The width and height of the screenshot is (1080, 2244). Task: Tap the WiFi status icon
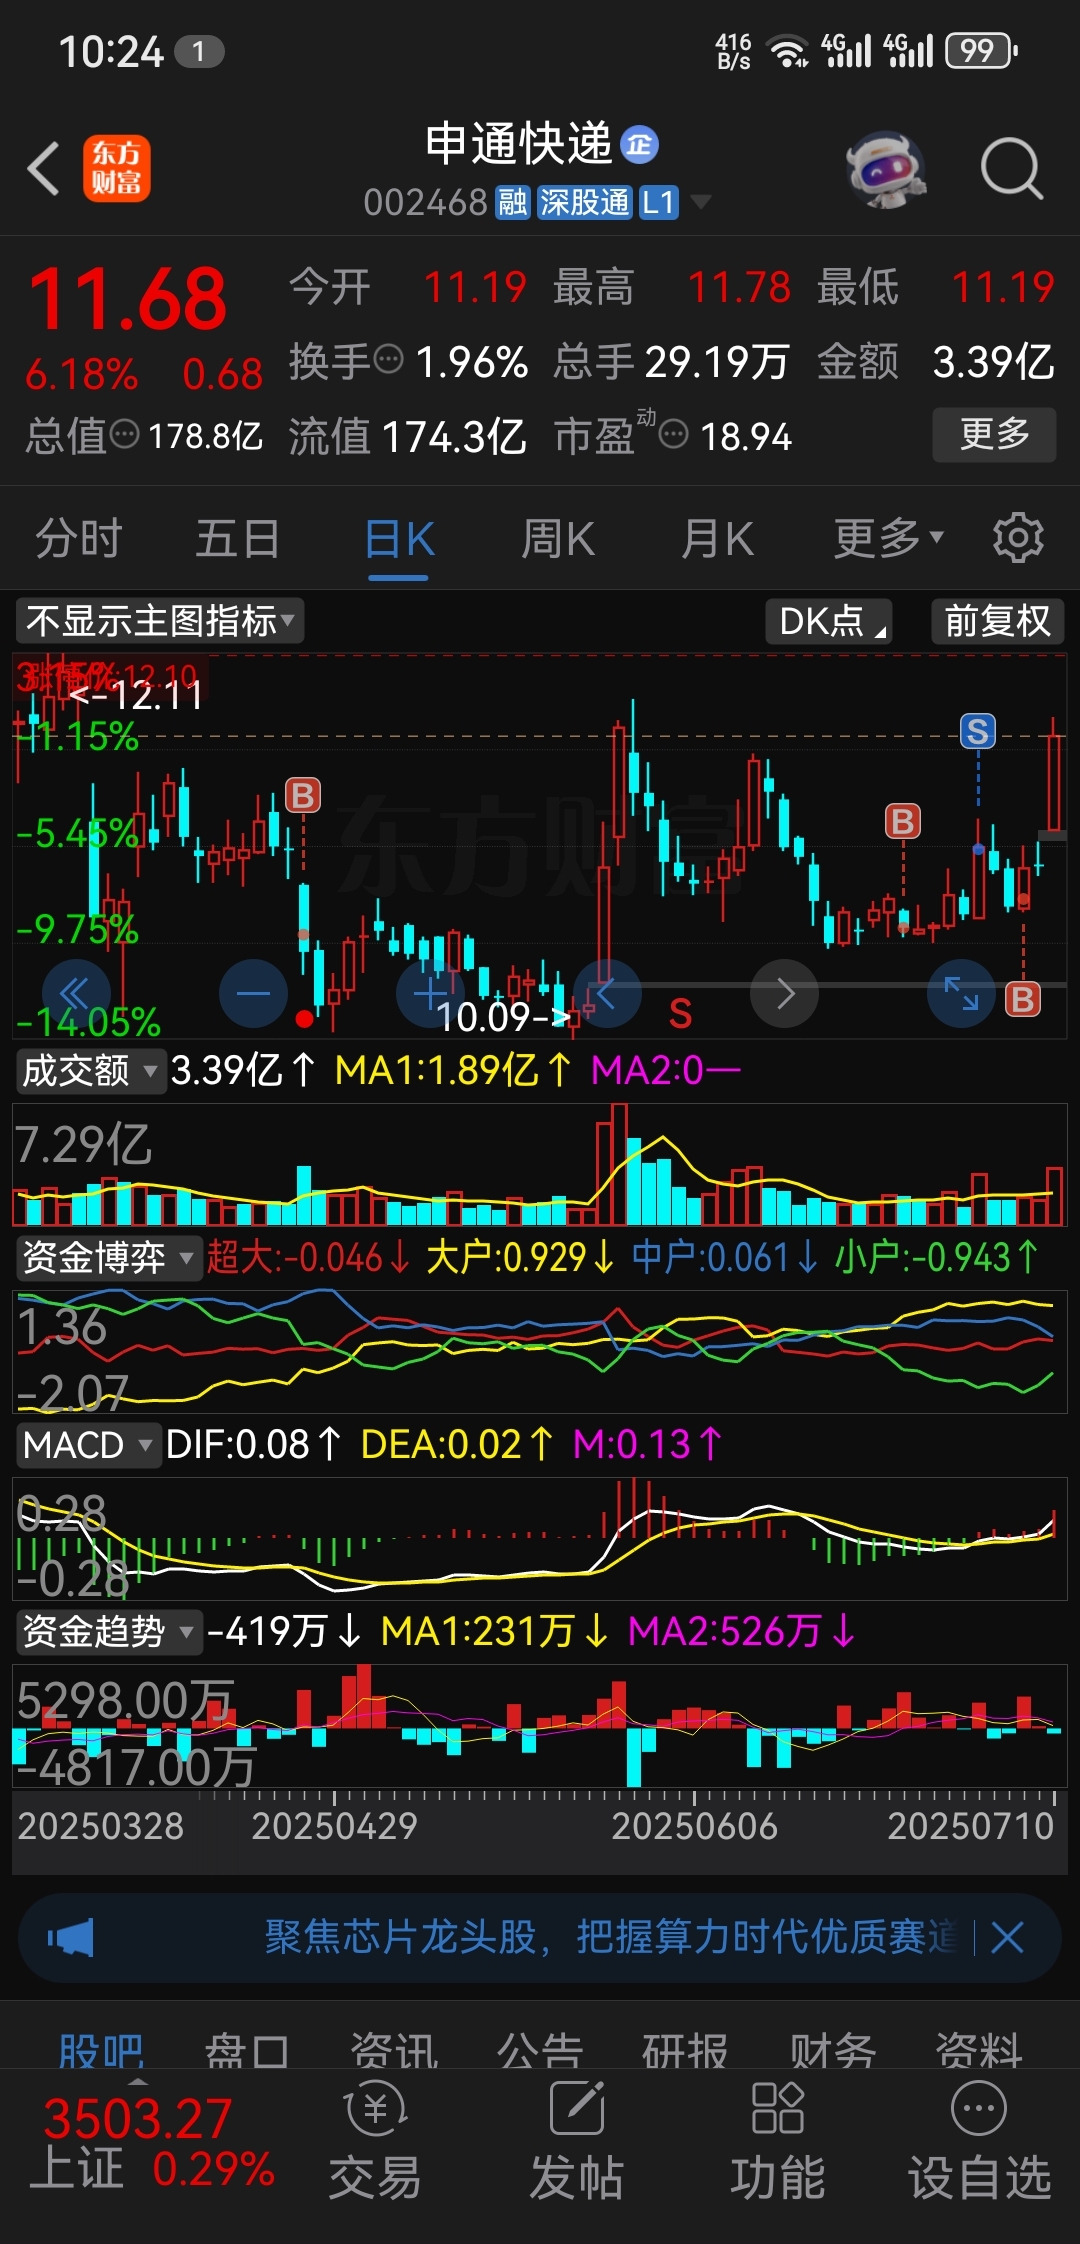(787, 50)
